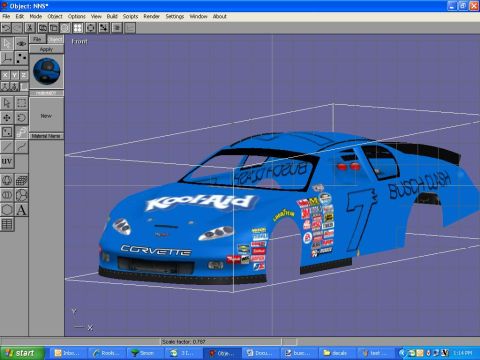Click the material name label under the sphere
Viewport: 480px width, 360px height.
pyautogui.click(x=46, y=93)
